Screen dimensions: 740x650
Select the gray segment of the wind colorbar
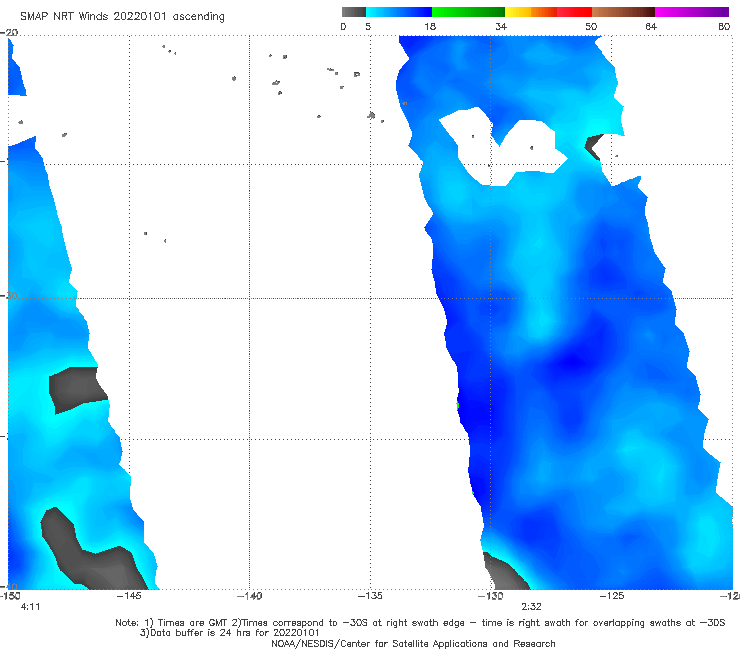coord(353,12)
